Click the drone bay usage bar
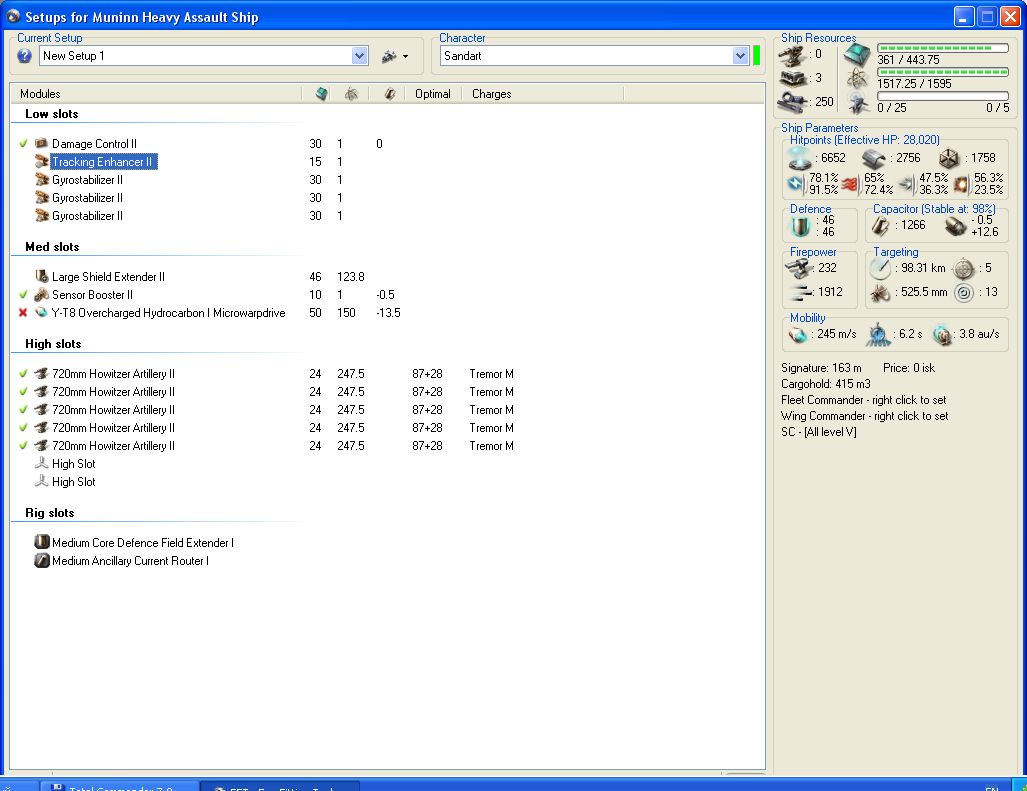The image size is (1027, 791). 943,96
